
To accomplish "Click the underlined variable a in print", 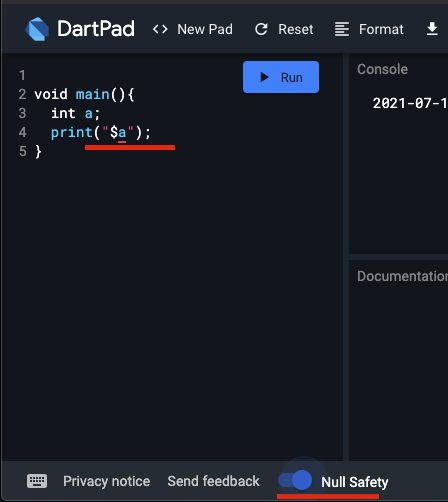I will click(x=122, y=133).
